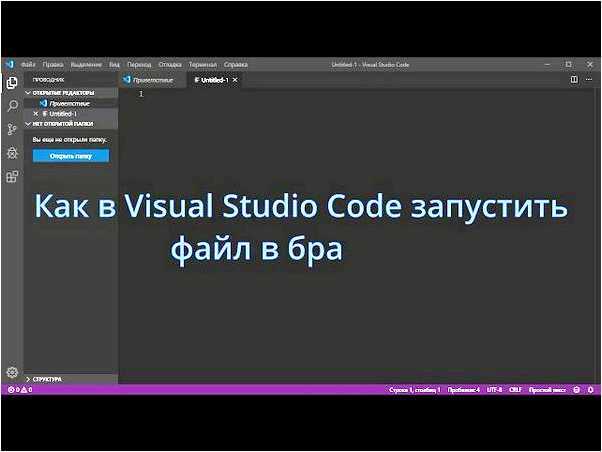
Task: Click the VS Code logo in title bar
Action: [10, 65]
